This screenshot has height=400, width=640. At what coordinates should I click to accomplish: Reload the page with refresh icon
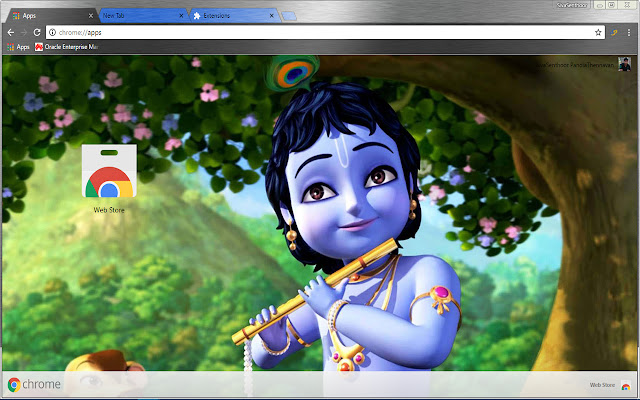click(37, 32)
